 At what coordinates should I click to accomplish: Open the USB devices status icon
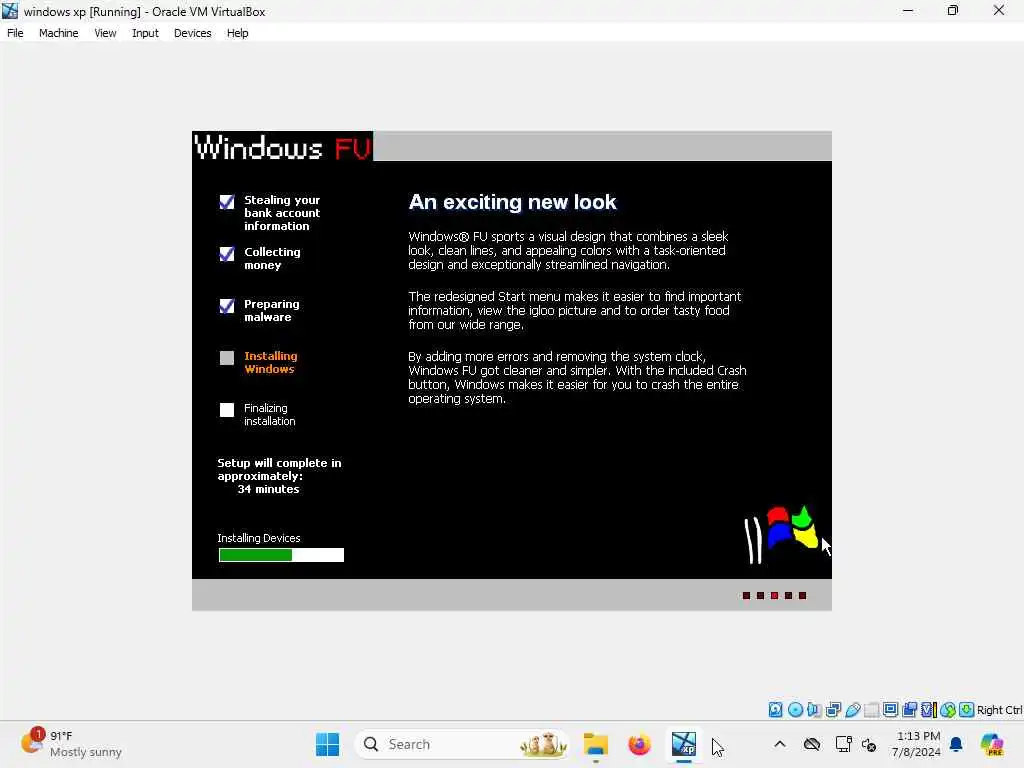click(852, 709)
